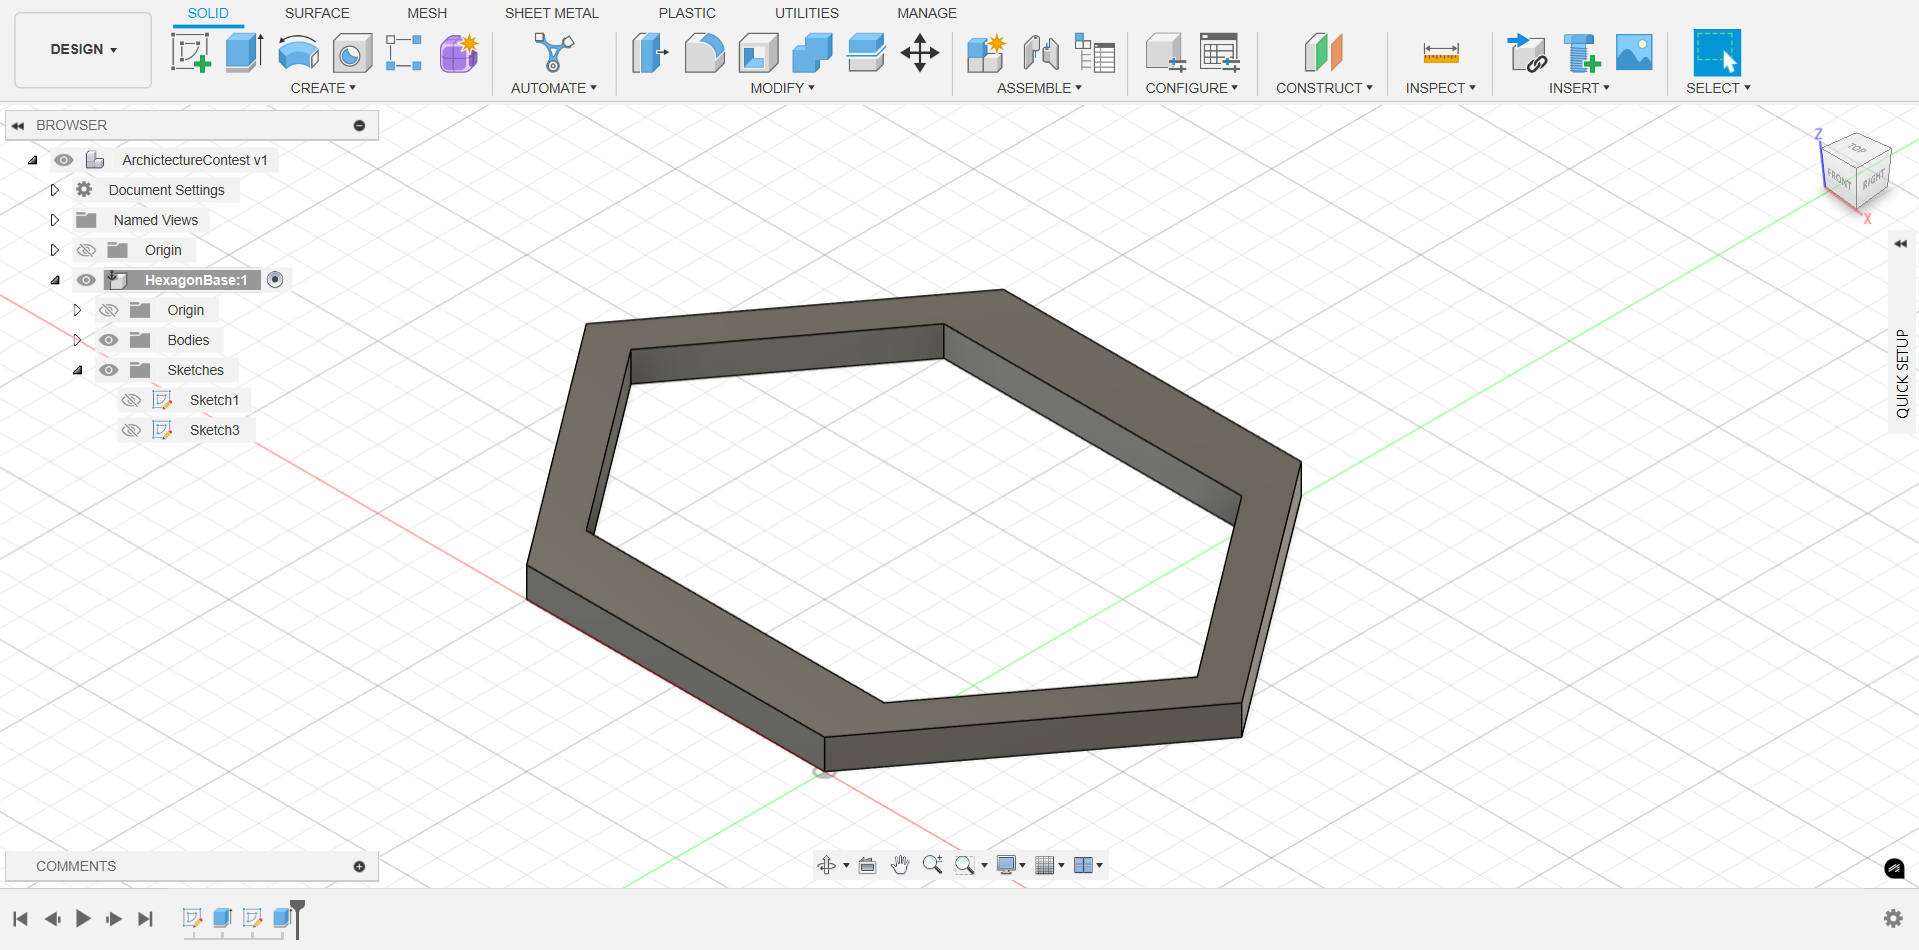Open the DESIGN workspace dropdown

83,50
